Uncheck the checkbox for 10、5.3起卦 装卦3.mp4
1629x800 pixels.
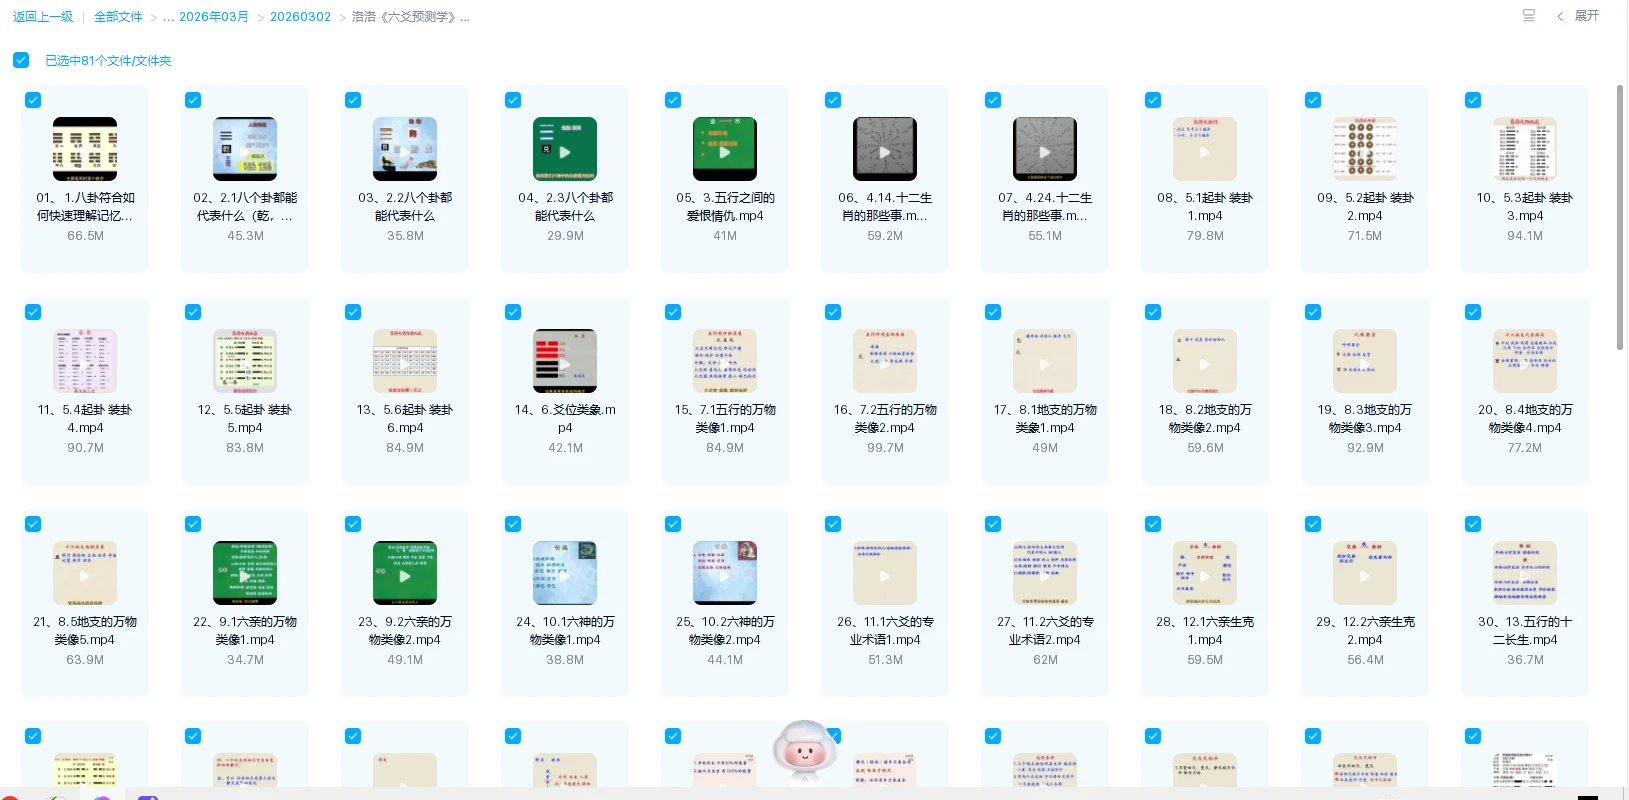[x=1473, y=100]
